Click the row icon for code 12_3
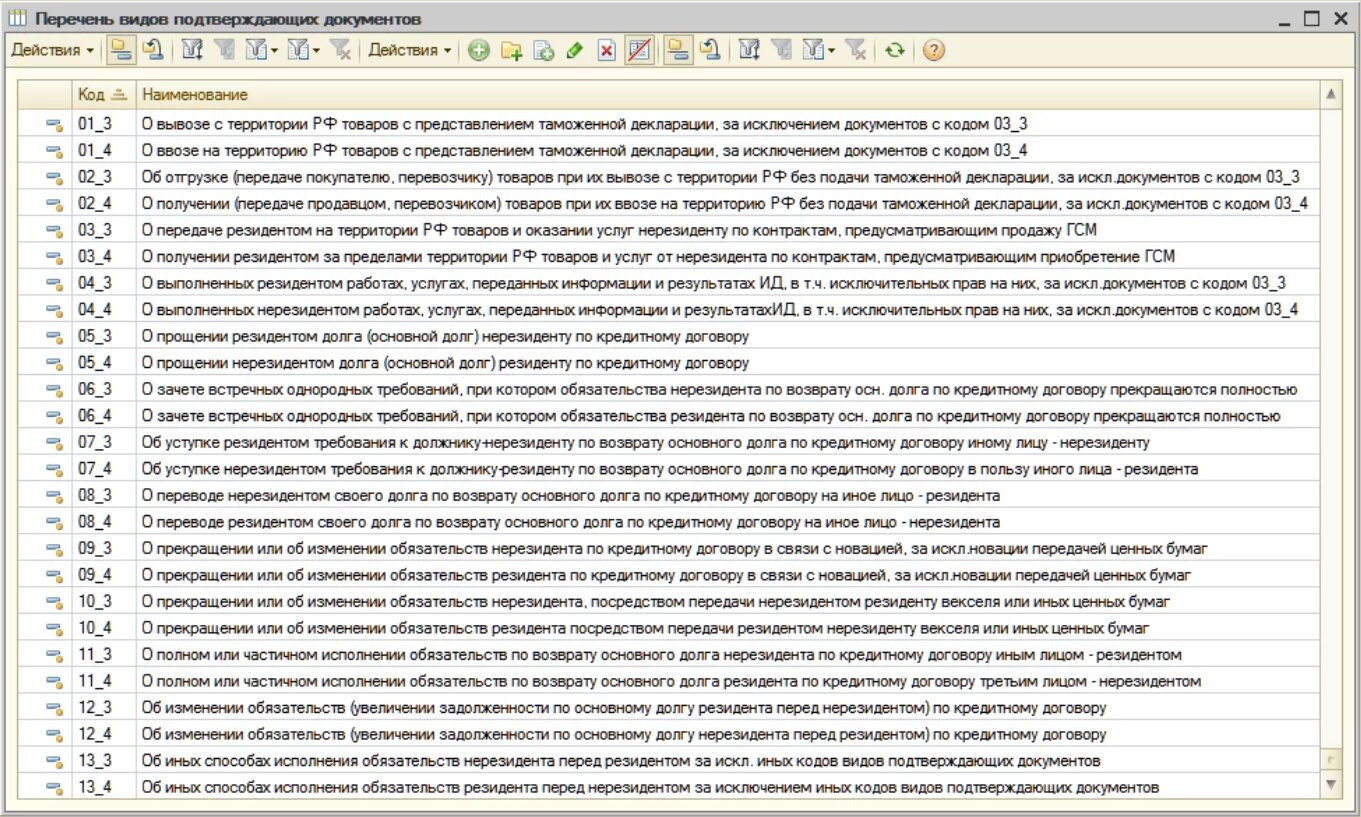Screen dimensions: 1361x817 pos(55,708)
